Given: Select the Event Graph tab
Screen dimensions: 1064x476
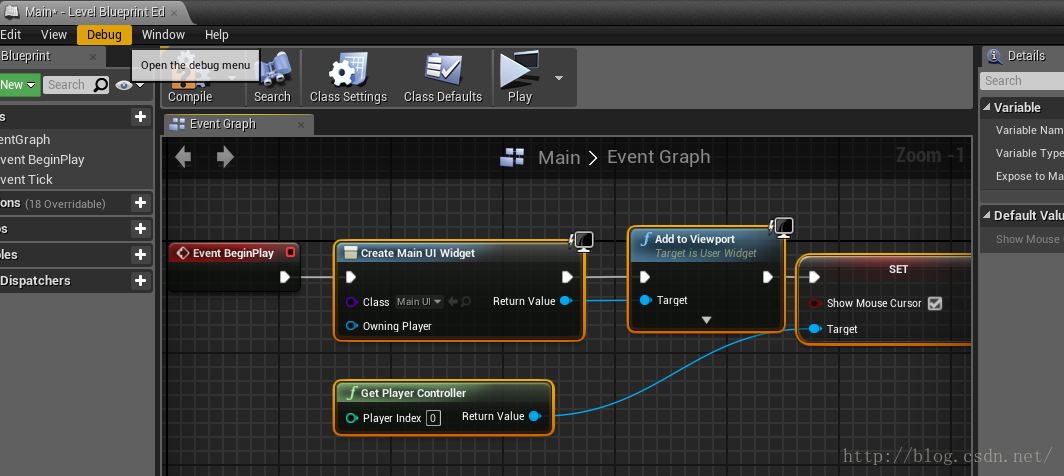Looking at the screenshot, I should pos(223,124).
